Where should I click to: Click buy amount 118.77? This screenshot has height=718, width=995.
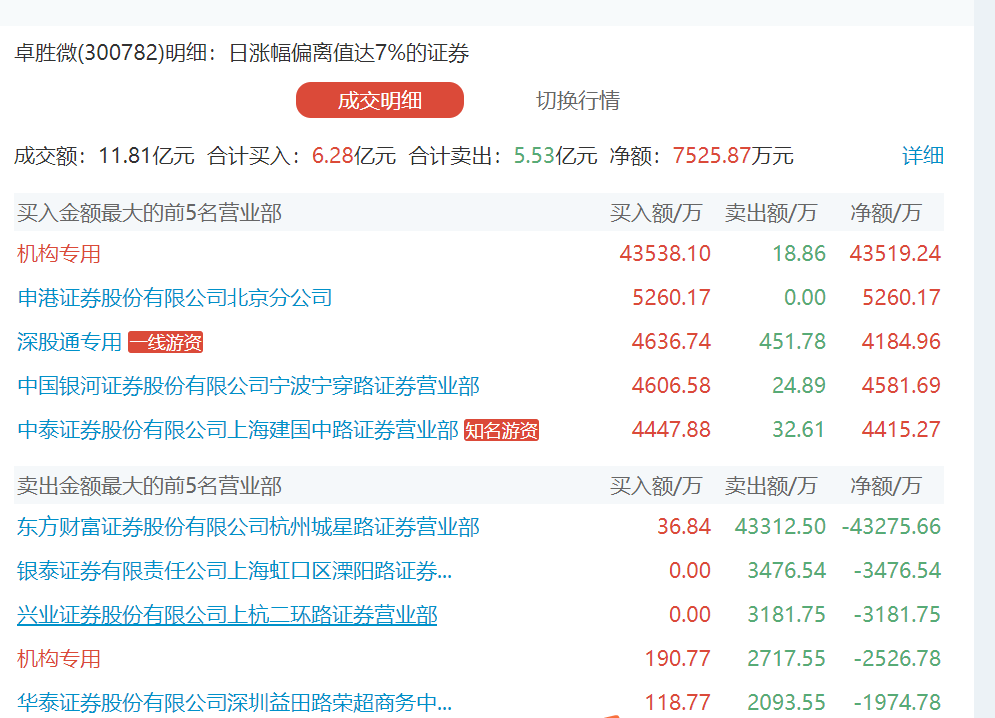678,702
